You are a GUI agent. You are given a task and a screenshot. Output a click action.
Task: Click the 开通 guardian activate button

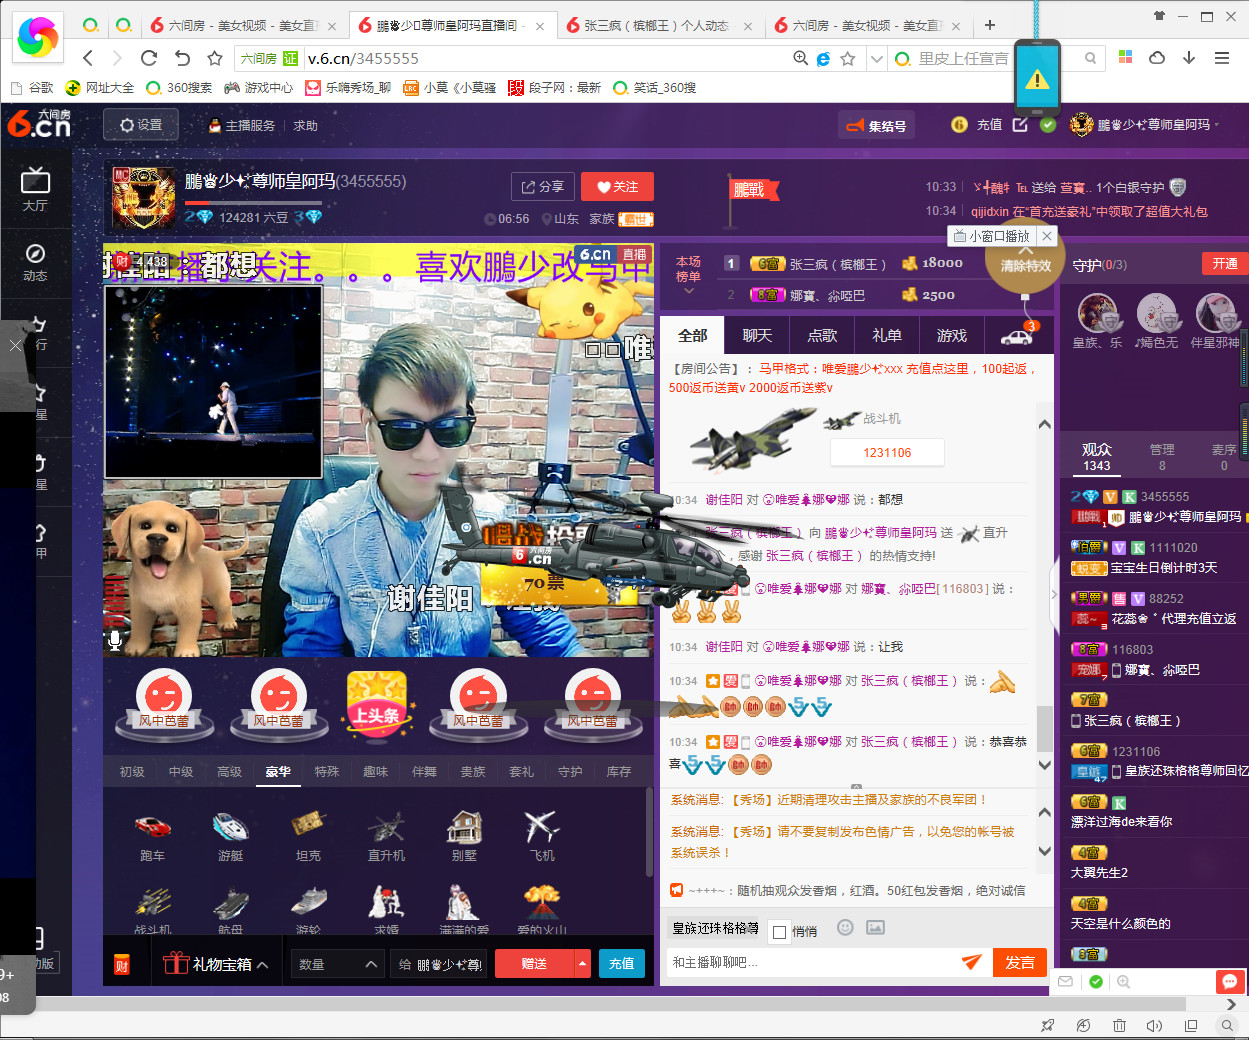[x=1225, y=264]
